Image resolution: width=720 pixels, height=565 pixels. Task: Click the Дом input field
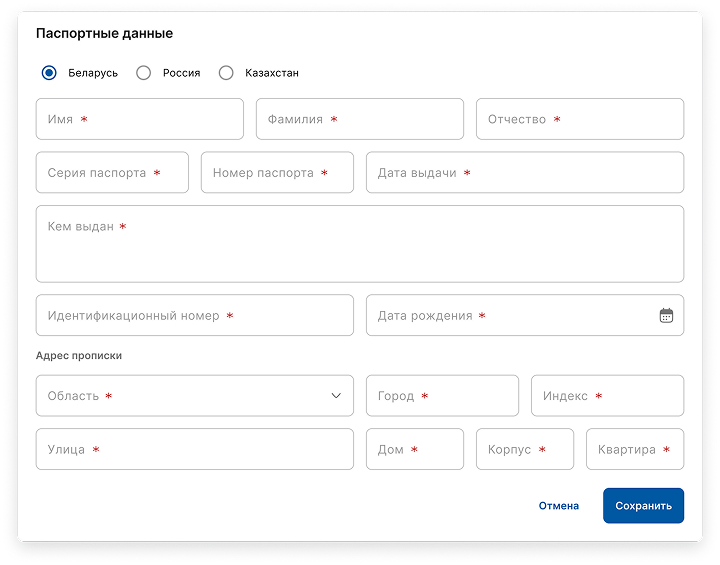[415, 449]
